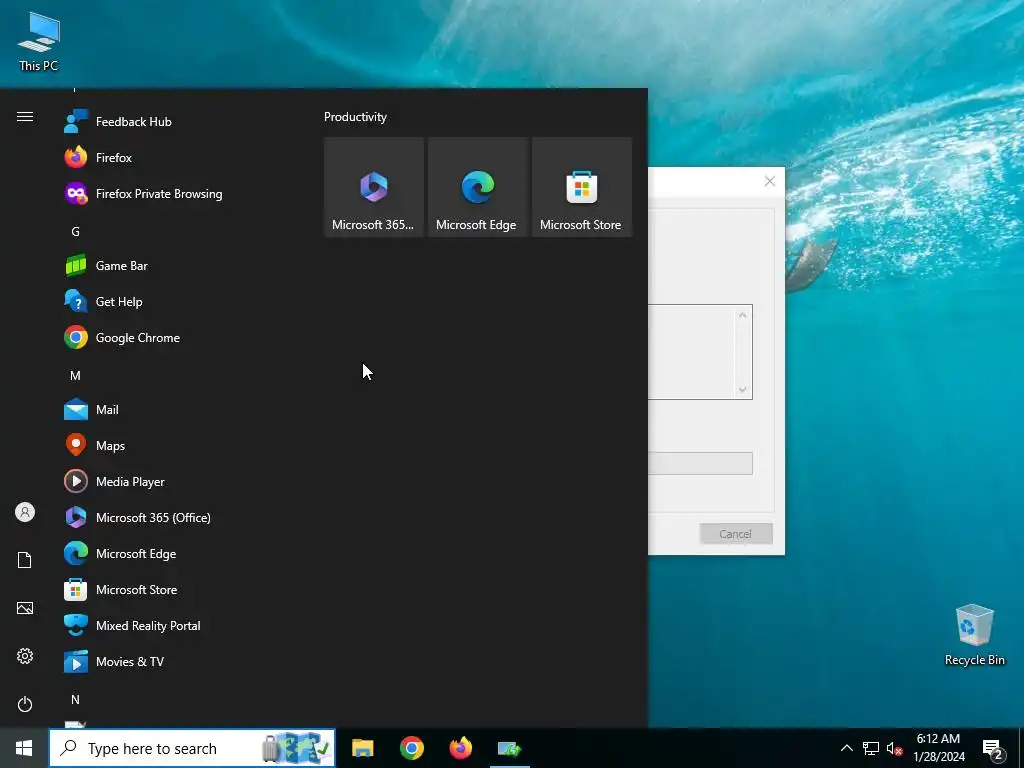This screenshot has width=1024, height=768.
Task: Open the clock and date flyout
Action: click(x=938, y=748)
